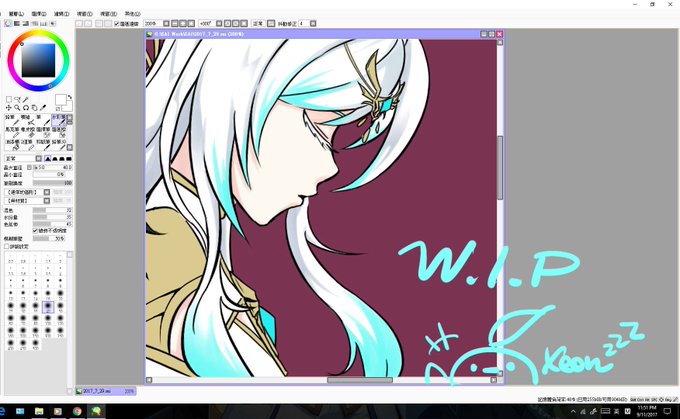Image resolution: width=680 pixels, height=419 pixels.
Task: Switch to the 2017_7_29 document tab
Action: point(106,391)
